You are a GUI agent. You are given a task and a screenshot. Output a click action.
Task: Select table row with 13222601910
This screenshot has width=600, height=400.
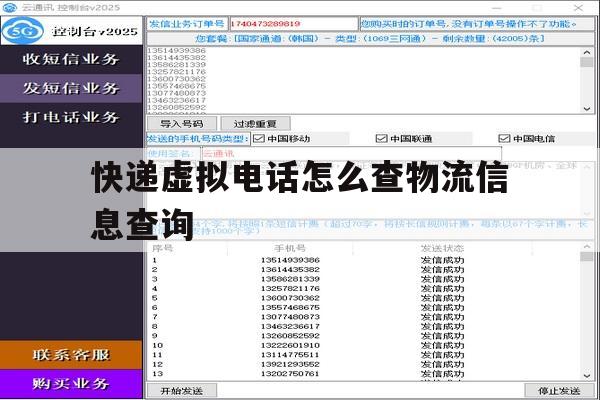tap(364, 345)
